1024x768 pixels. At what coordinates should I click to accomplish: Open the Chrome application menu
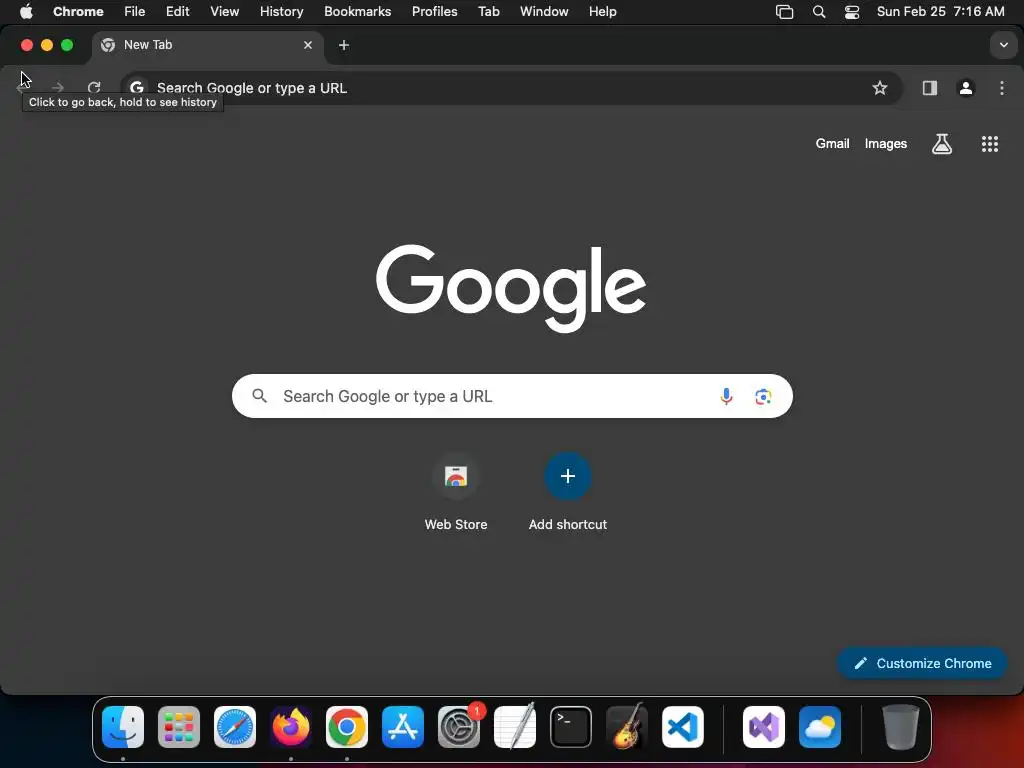(x=78, y=11)
